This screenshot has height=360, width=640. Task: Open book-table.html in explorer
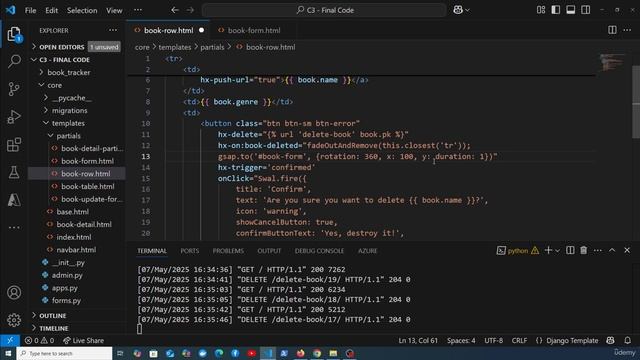[x=87, y=186]
